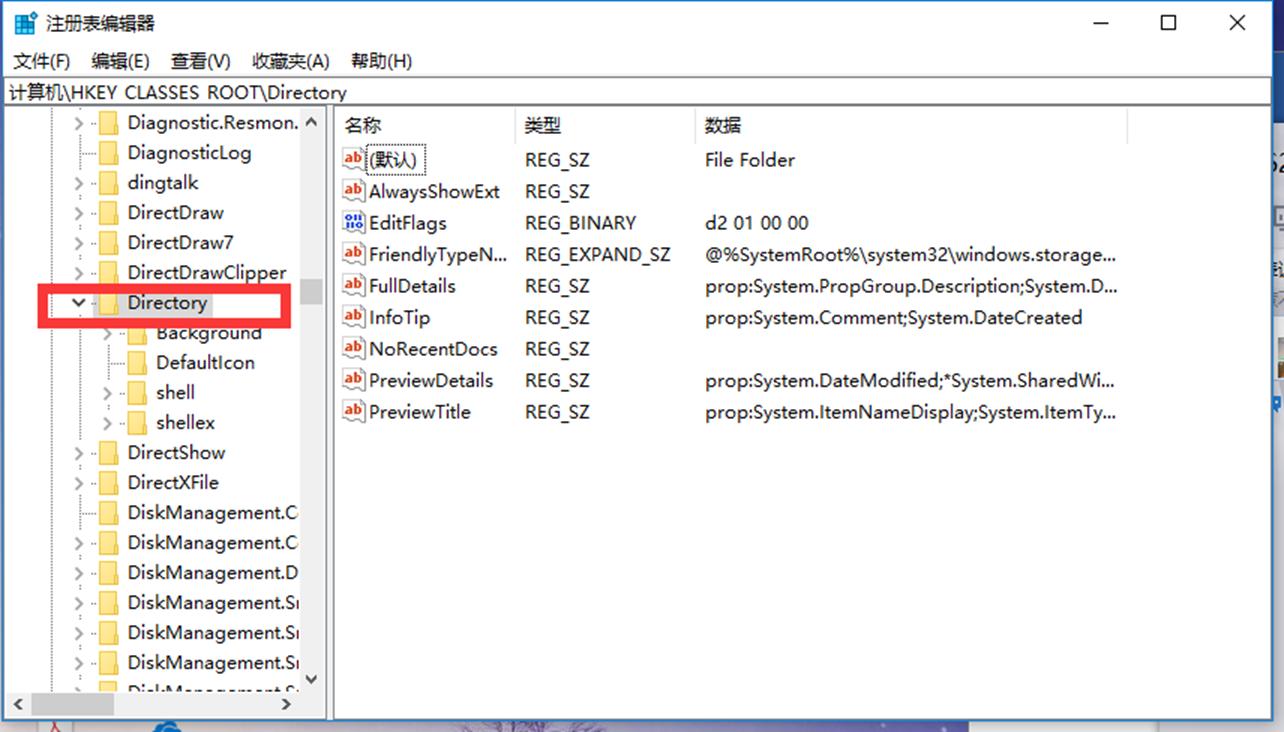Expand the dingtalk key
The height and width of the screenshot is (732, 1284).
[79, 183]
